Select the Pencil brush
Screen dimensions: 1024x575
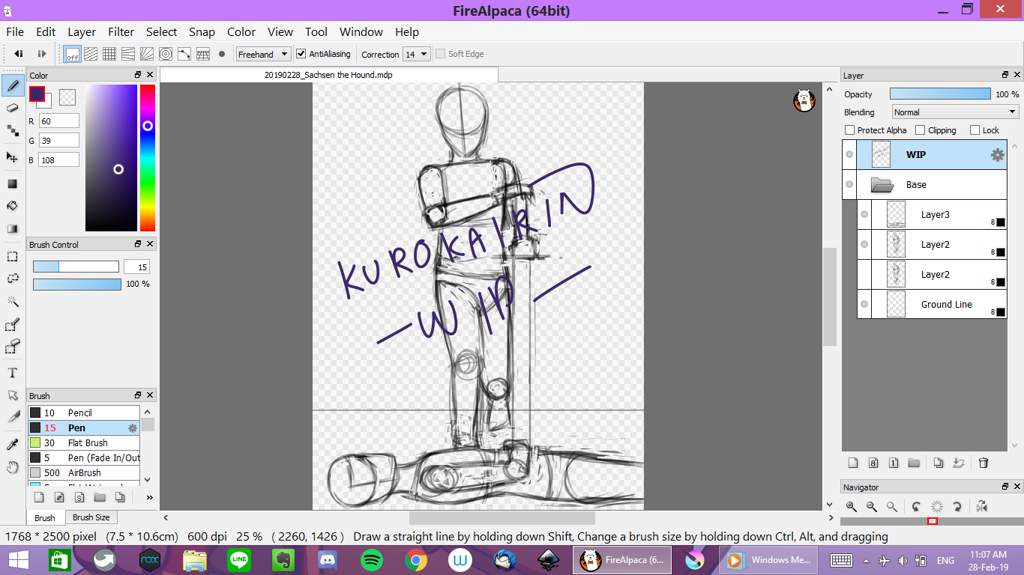pos(84,413)
